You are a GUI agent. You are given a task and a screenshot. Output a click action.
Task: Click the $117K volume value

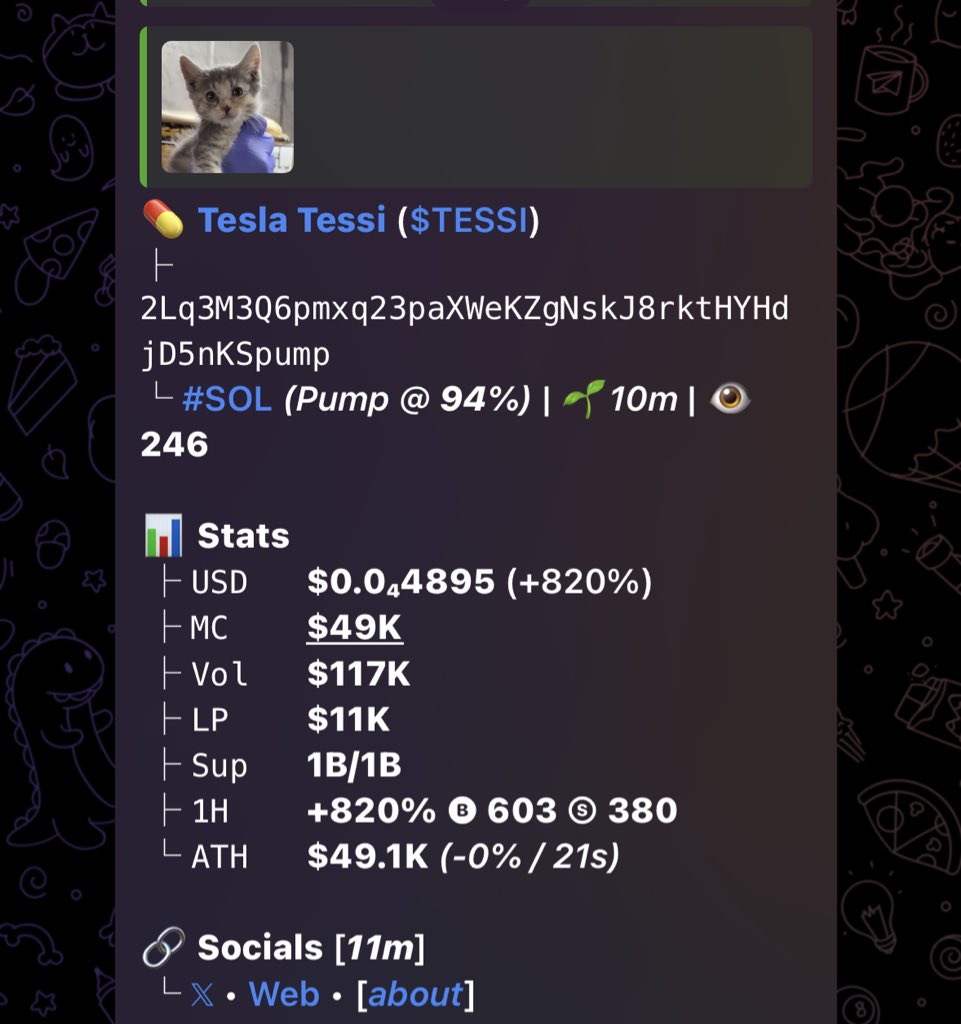click(x=358, y=674)
